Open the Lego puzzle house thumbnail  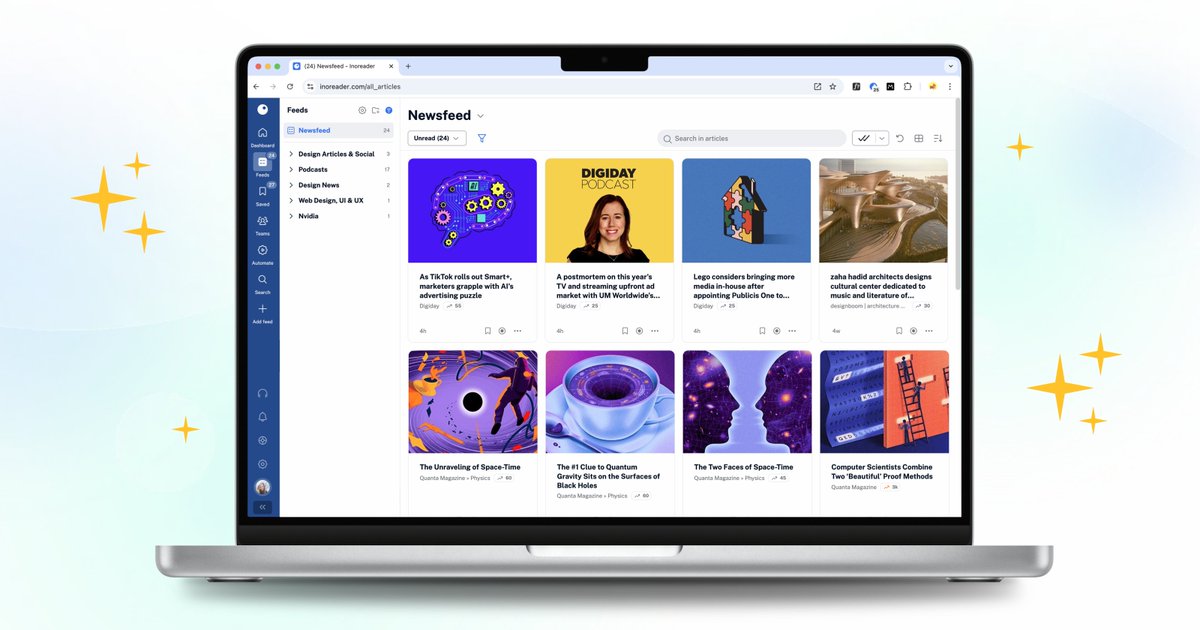(746, 211)
